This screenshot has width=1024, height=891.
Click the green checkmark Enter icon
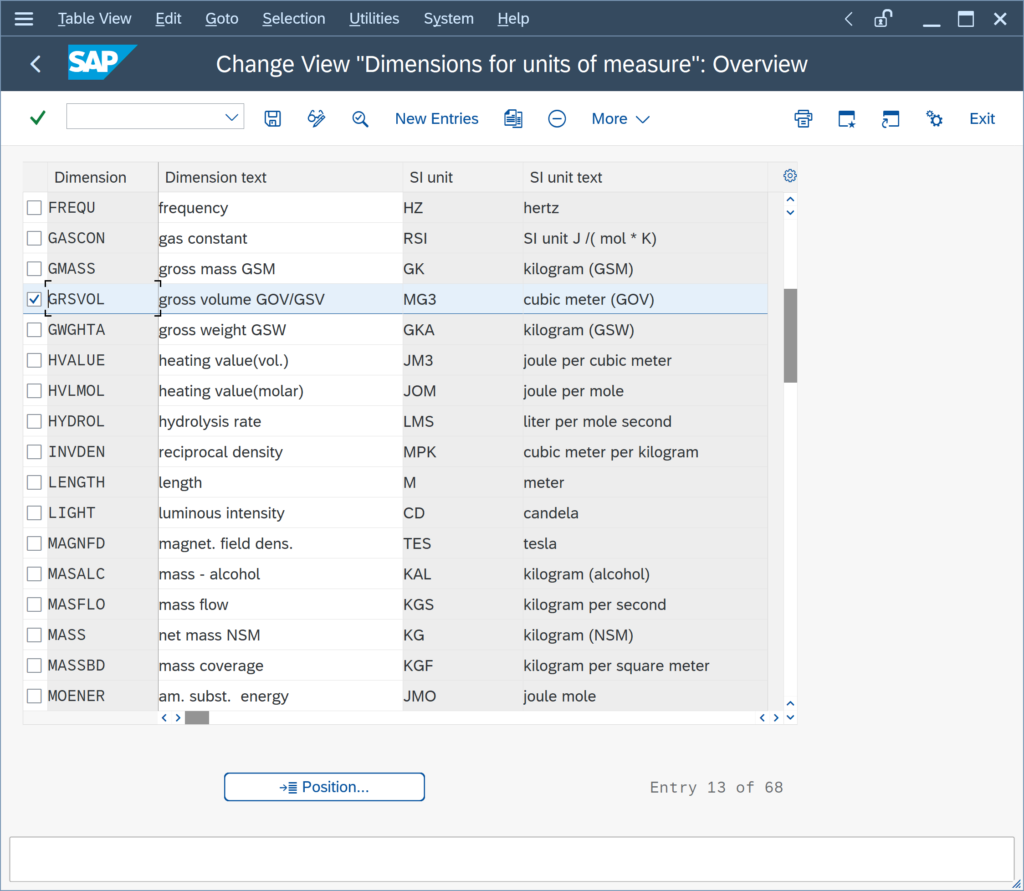tap(38, 118)
